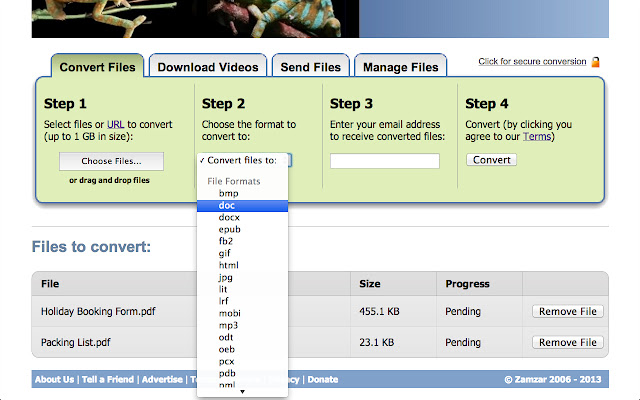This screenshot has height=400, width=640.
Task: Remove the Holiday Booking Form.pdf file
Action: pos(567,311)
